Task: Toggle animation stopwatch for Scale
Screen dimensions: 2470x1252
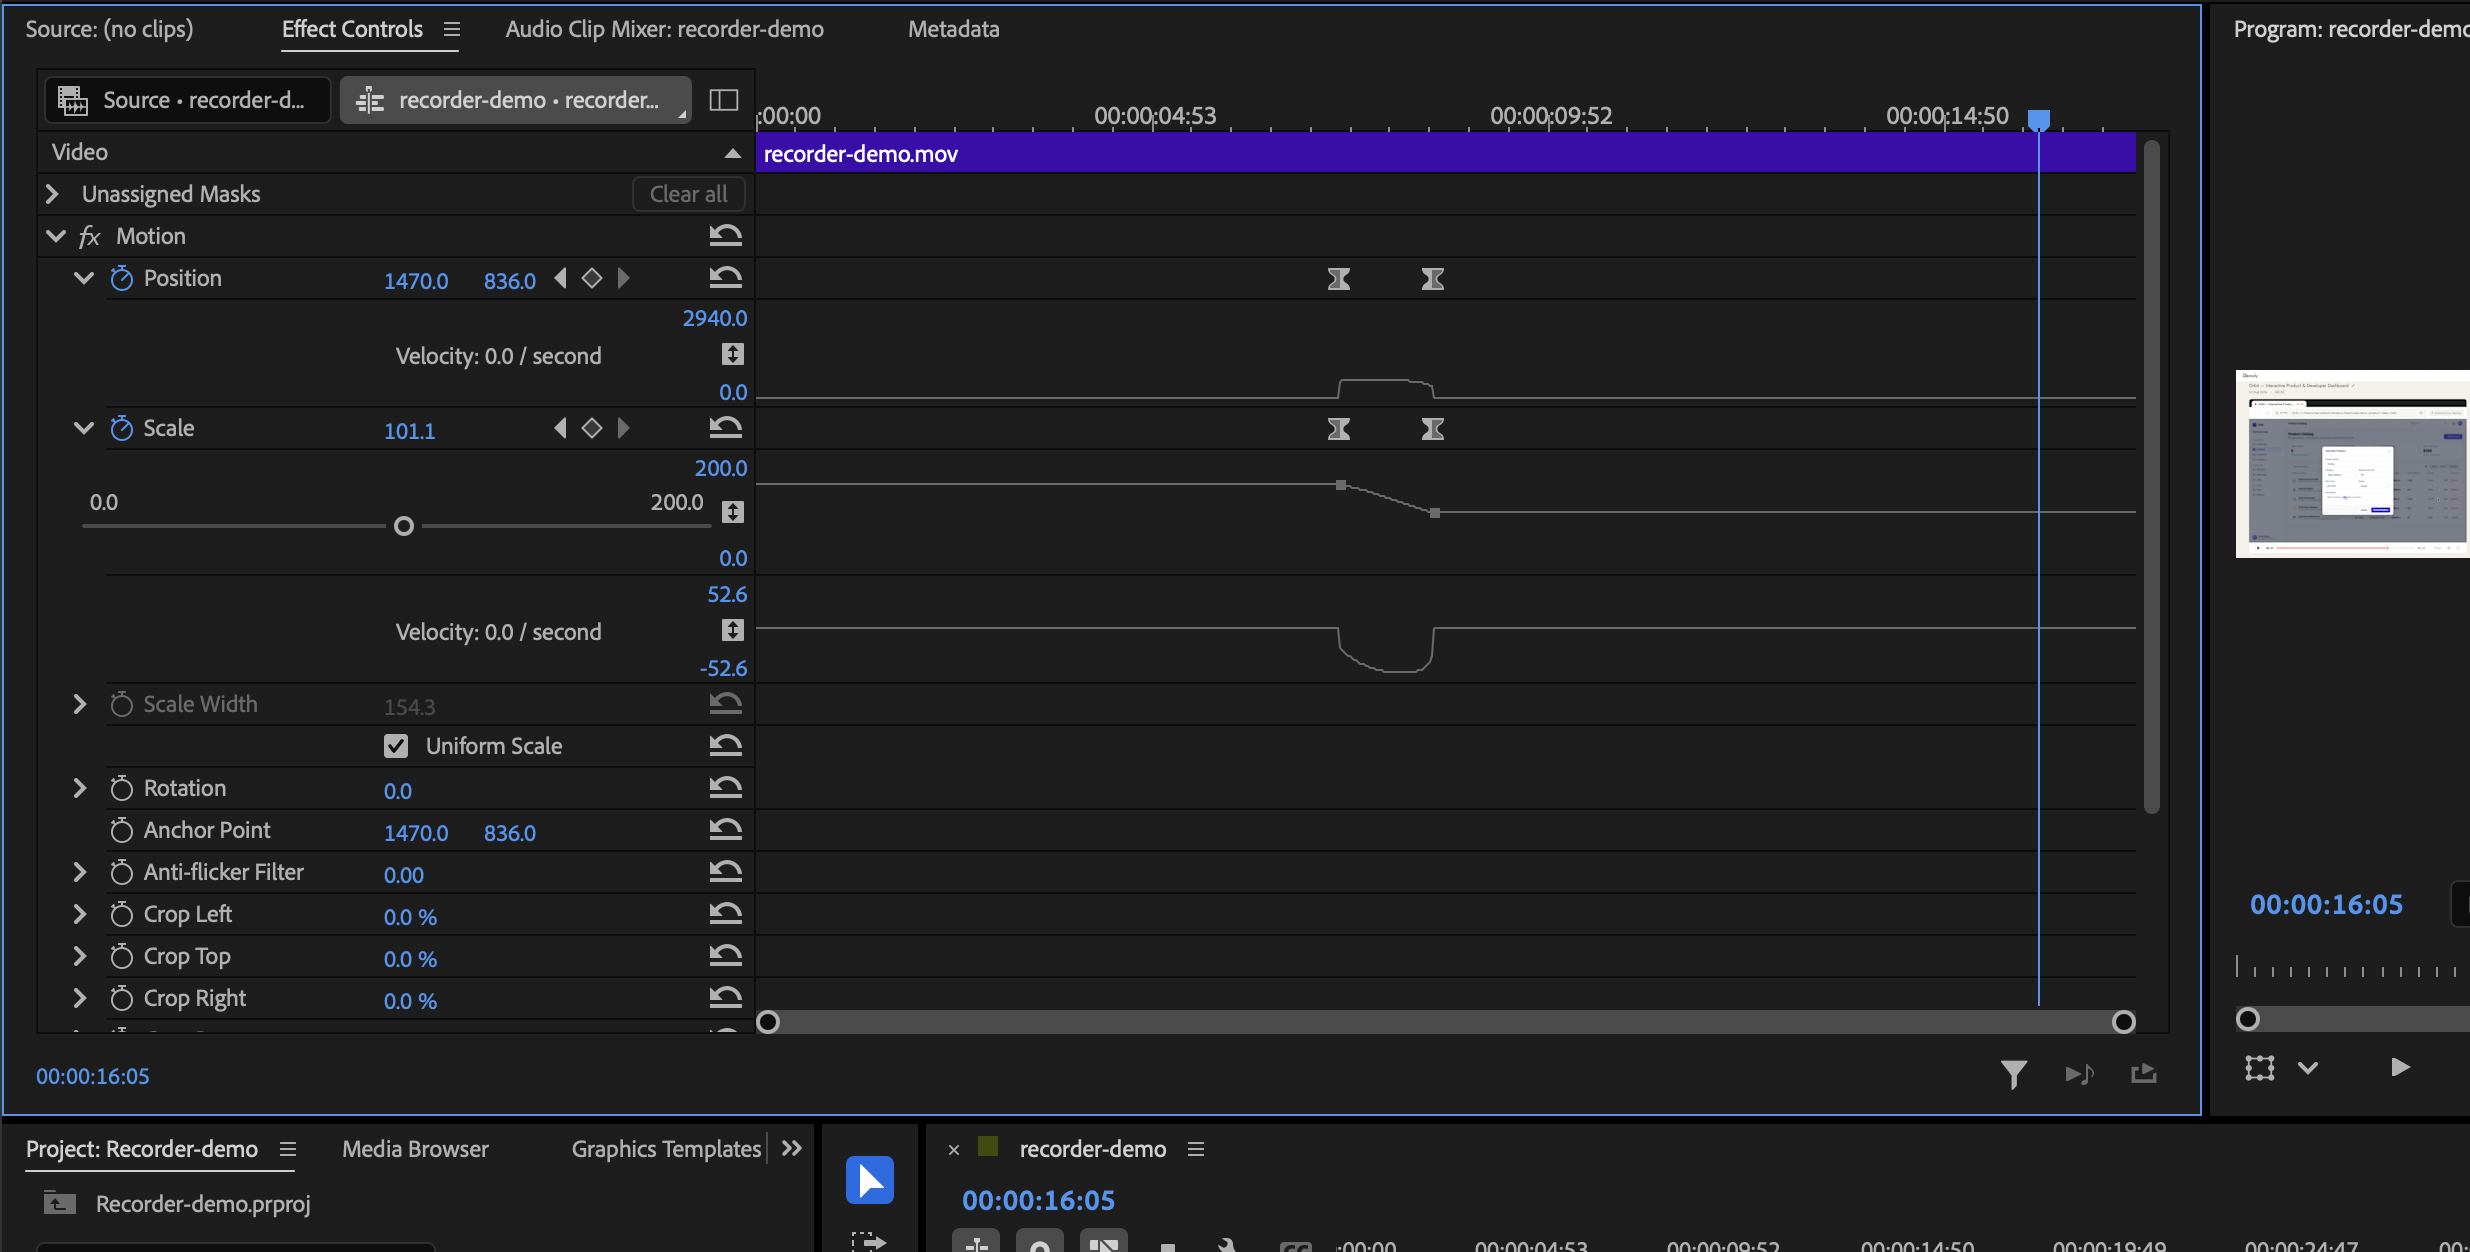Action: [x=122, y=428]
